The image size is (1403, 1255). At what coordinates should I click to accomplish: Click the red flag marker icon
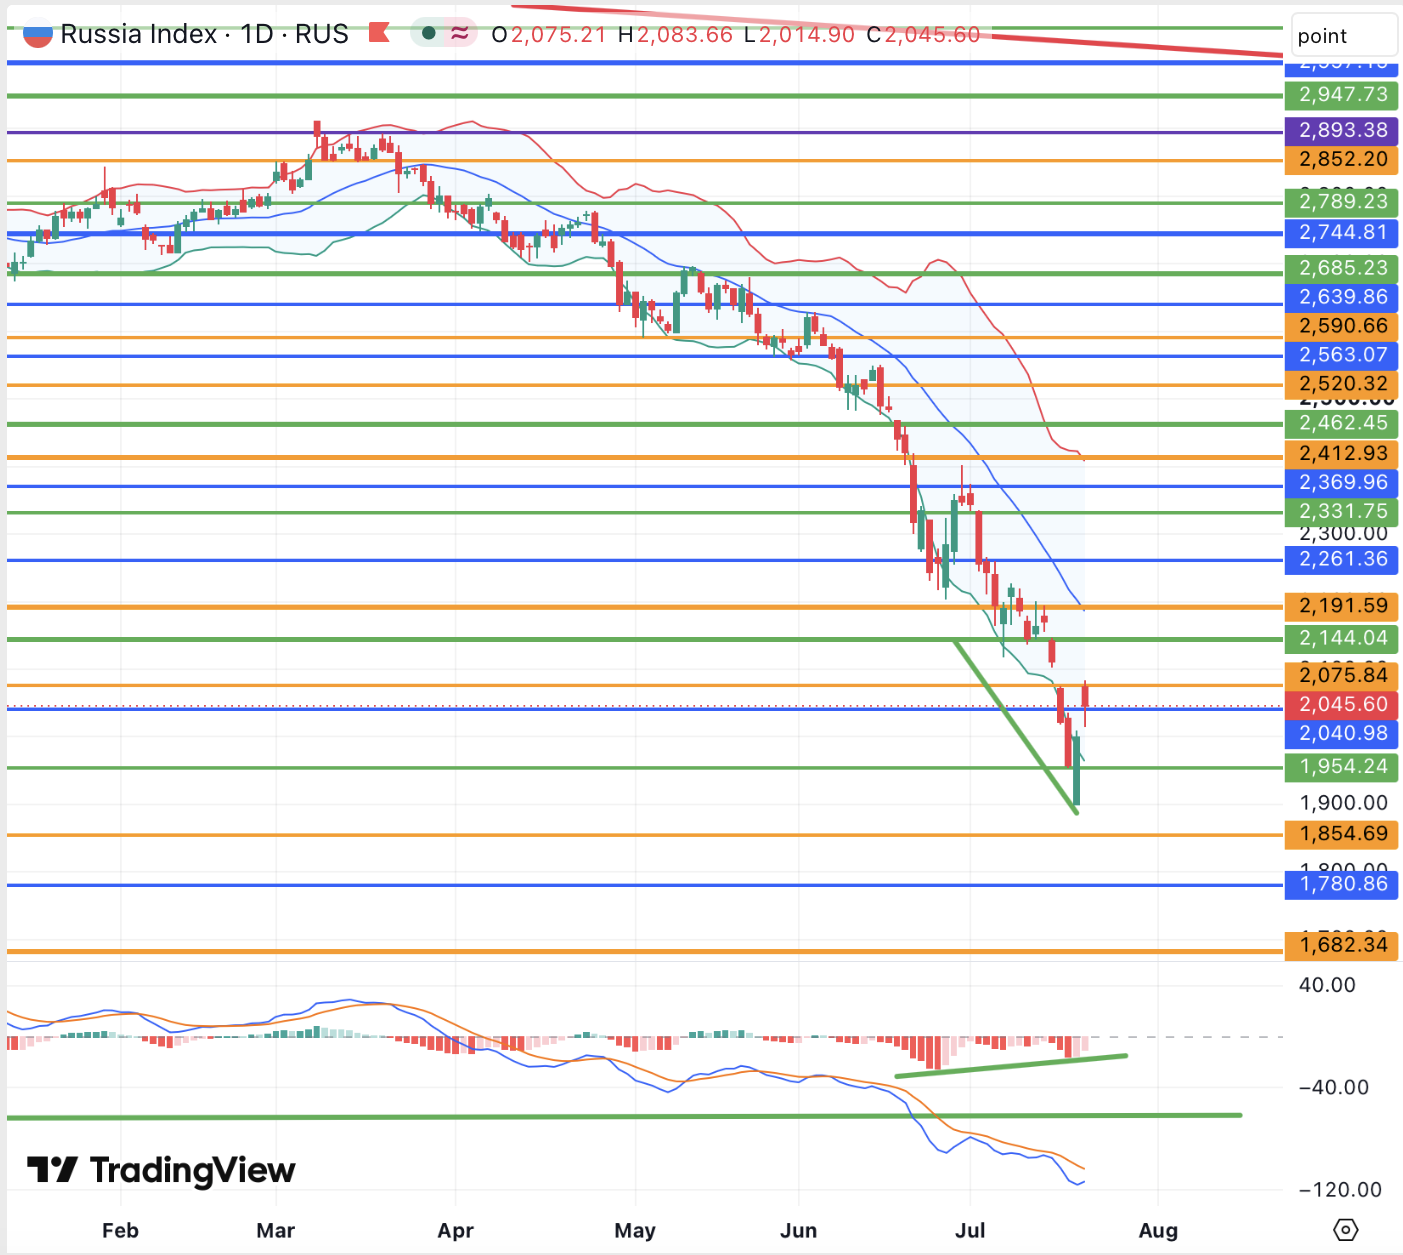tap(379, 33)
